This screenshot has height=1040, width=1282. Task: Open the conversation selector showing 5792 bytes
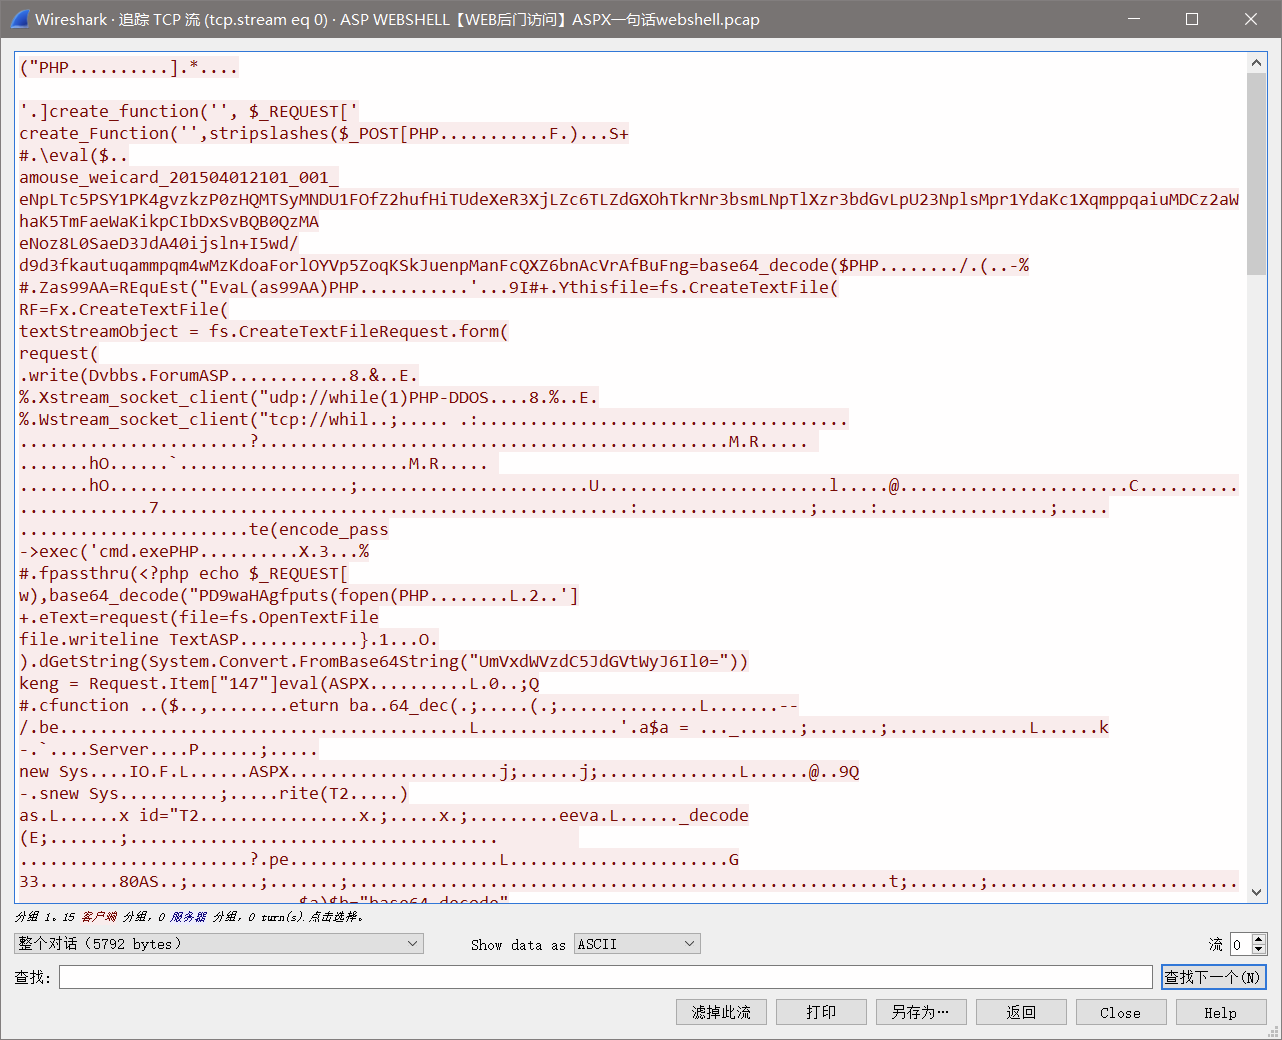pyautogui.click(x=219, y=944)
